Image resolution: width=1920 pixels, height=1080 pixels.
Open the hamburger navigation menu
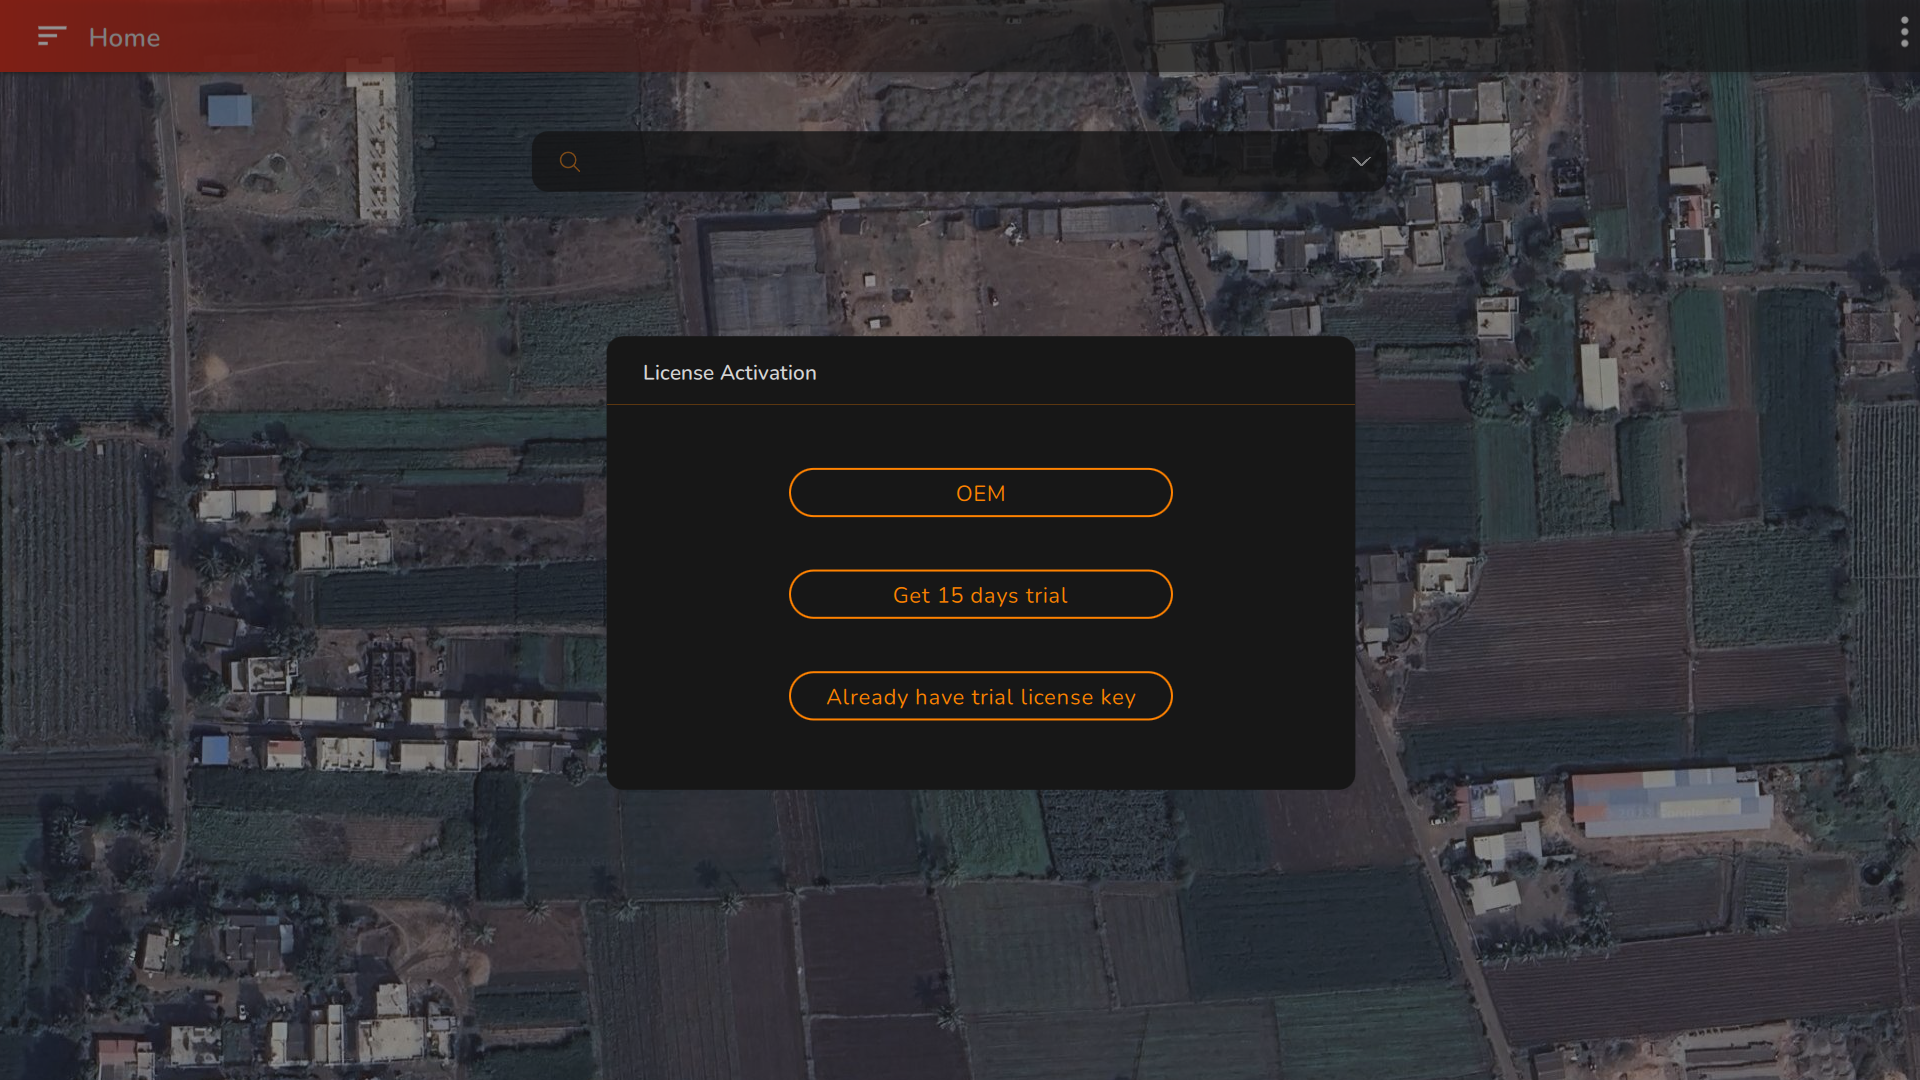pyautogui.click(x=51, y=37)
